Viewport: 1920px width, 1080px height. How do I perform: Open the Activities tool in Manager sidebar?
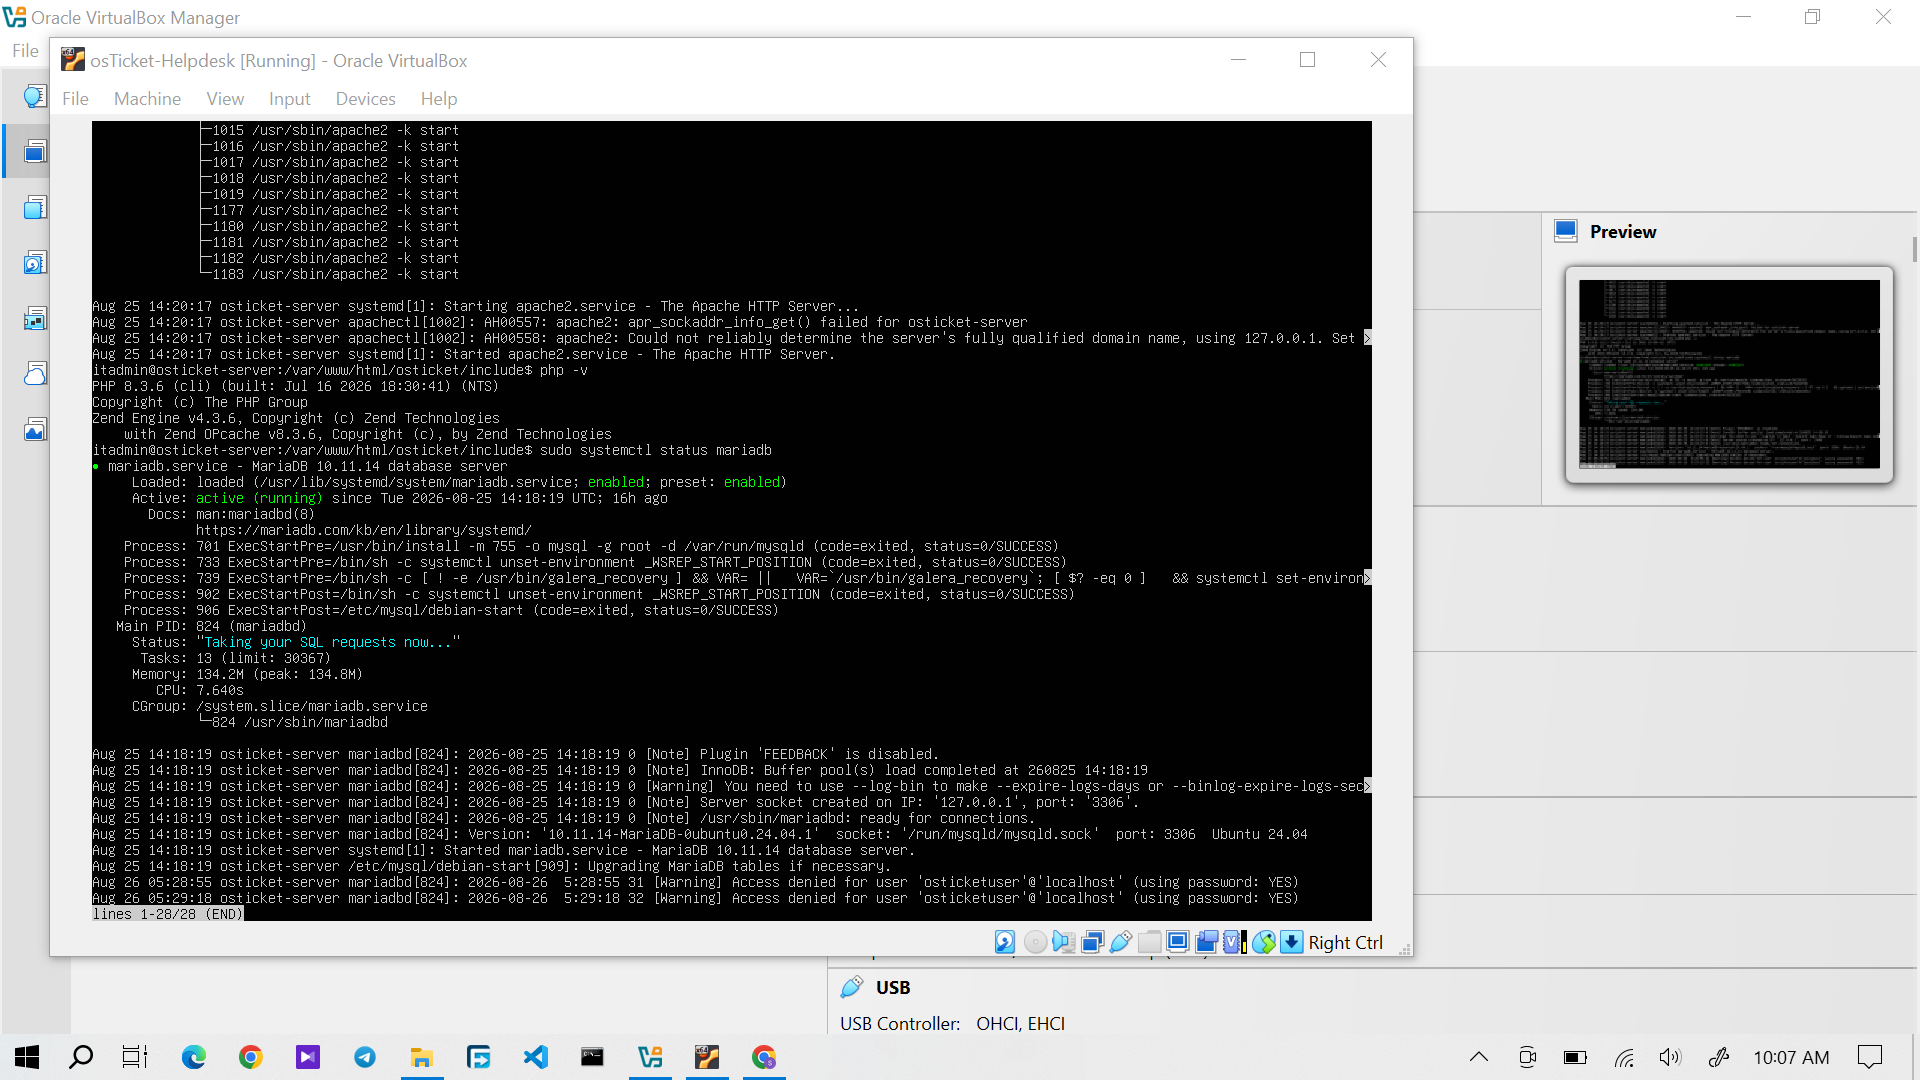pyautogui.click(x=35, y=430)
